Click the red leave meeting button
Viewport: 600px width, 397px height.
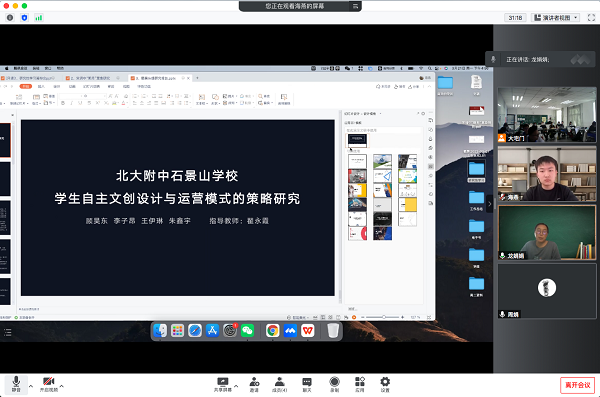(577, 385)
